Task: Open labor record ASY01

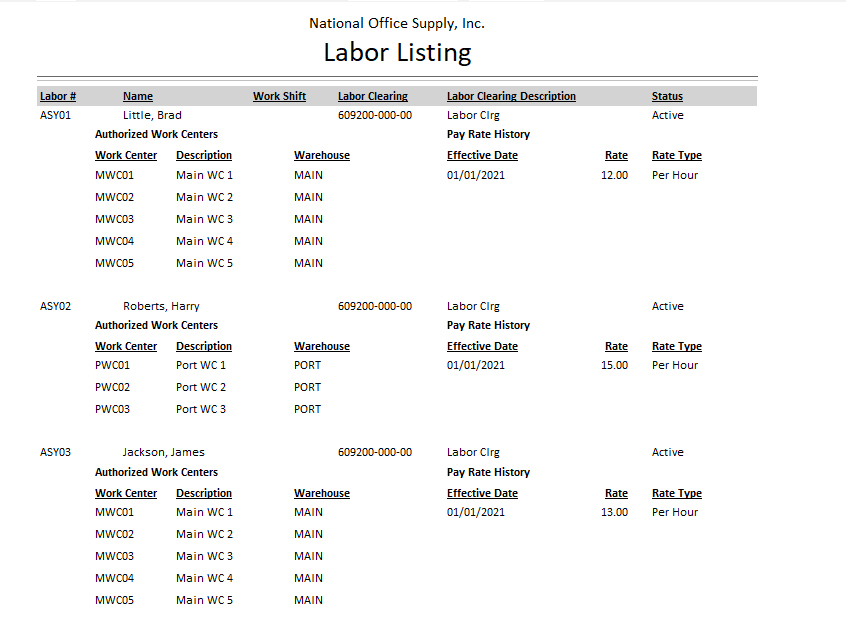Action: pos(55,115)
